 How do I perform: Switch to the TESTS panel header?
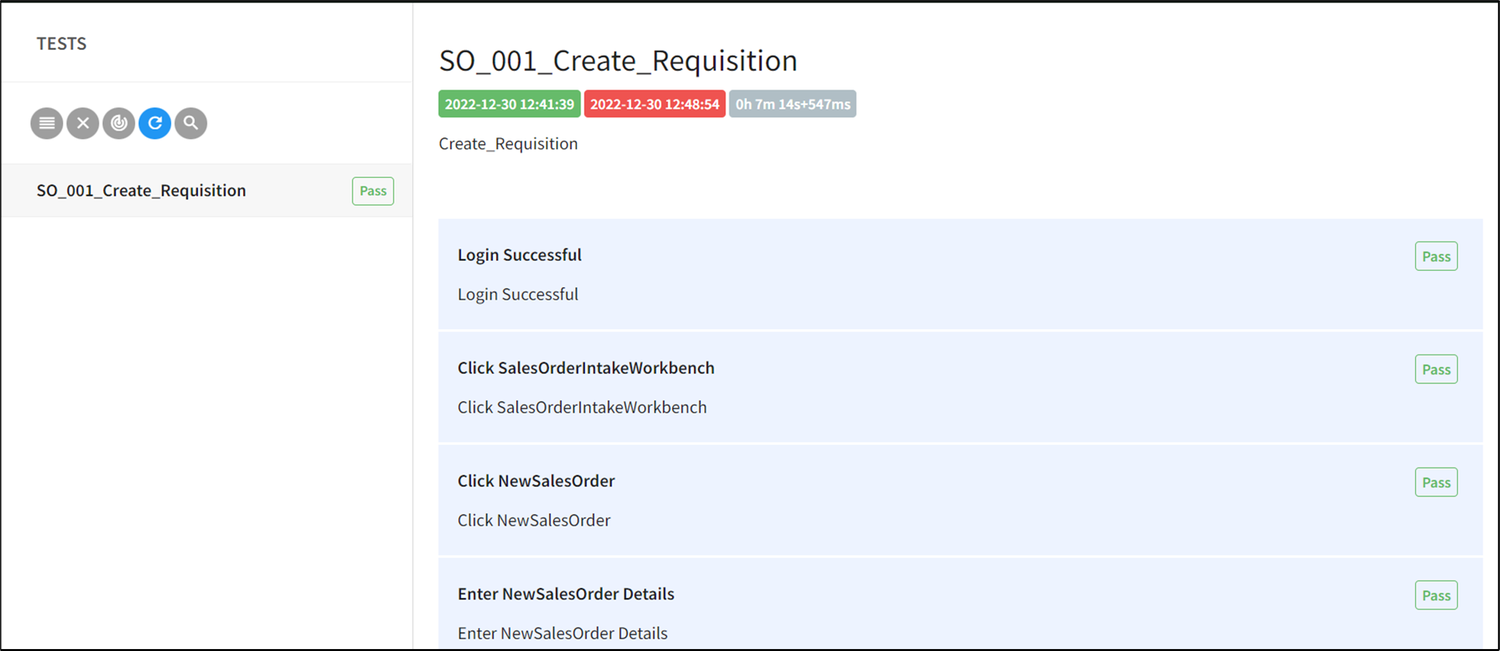[x=61, y=43]
